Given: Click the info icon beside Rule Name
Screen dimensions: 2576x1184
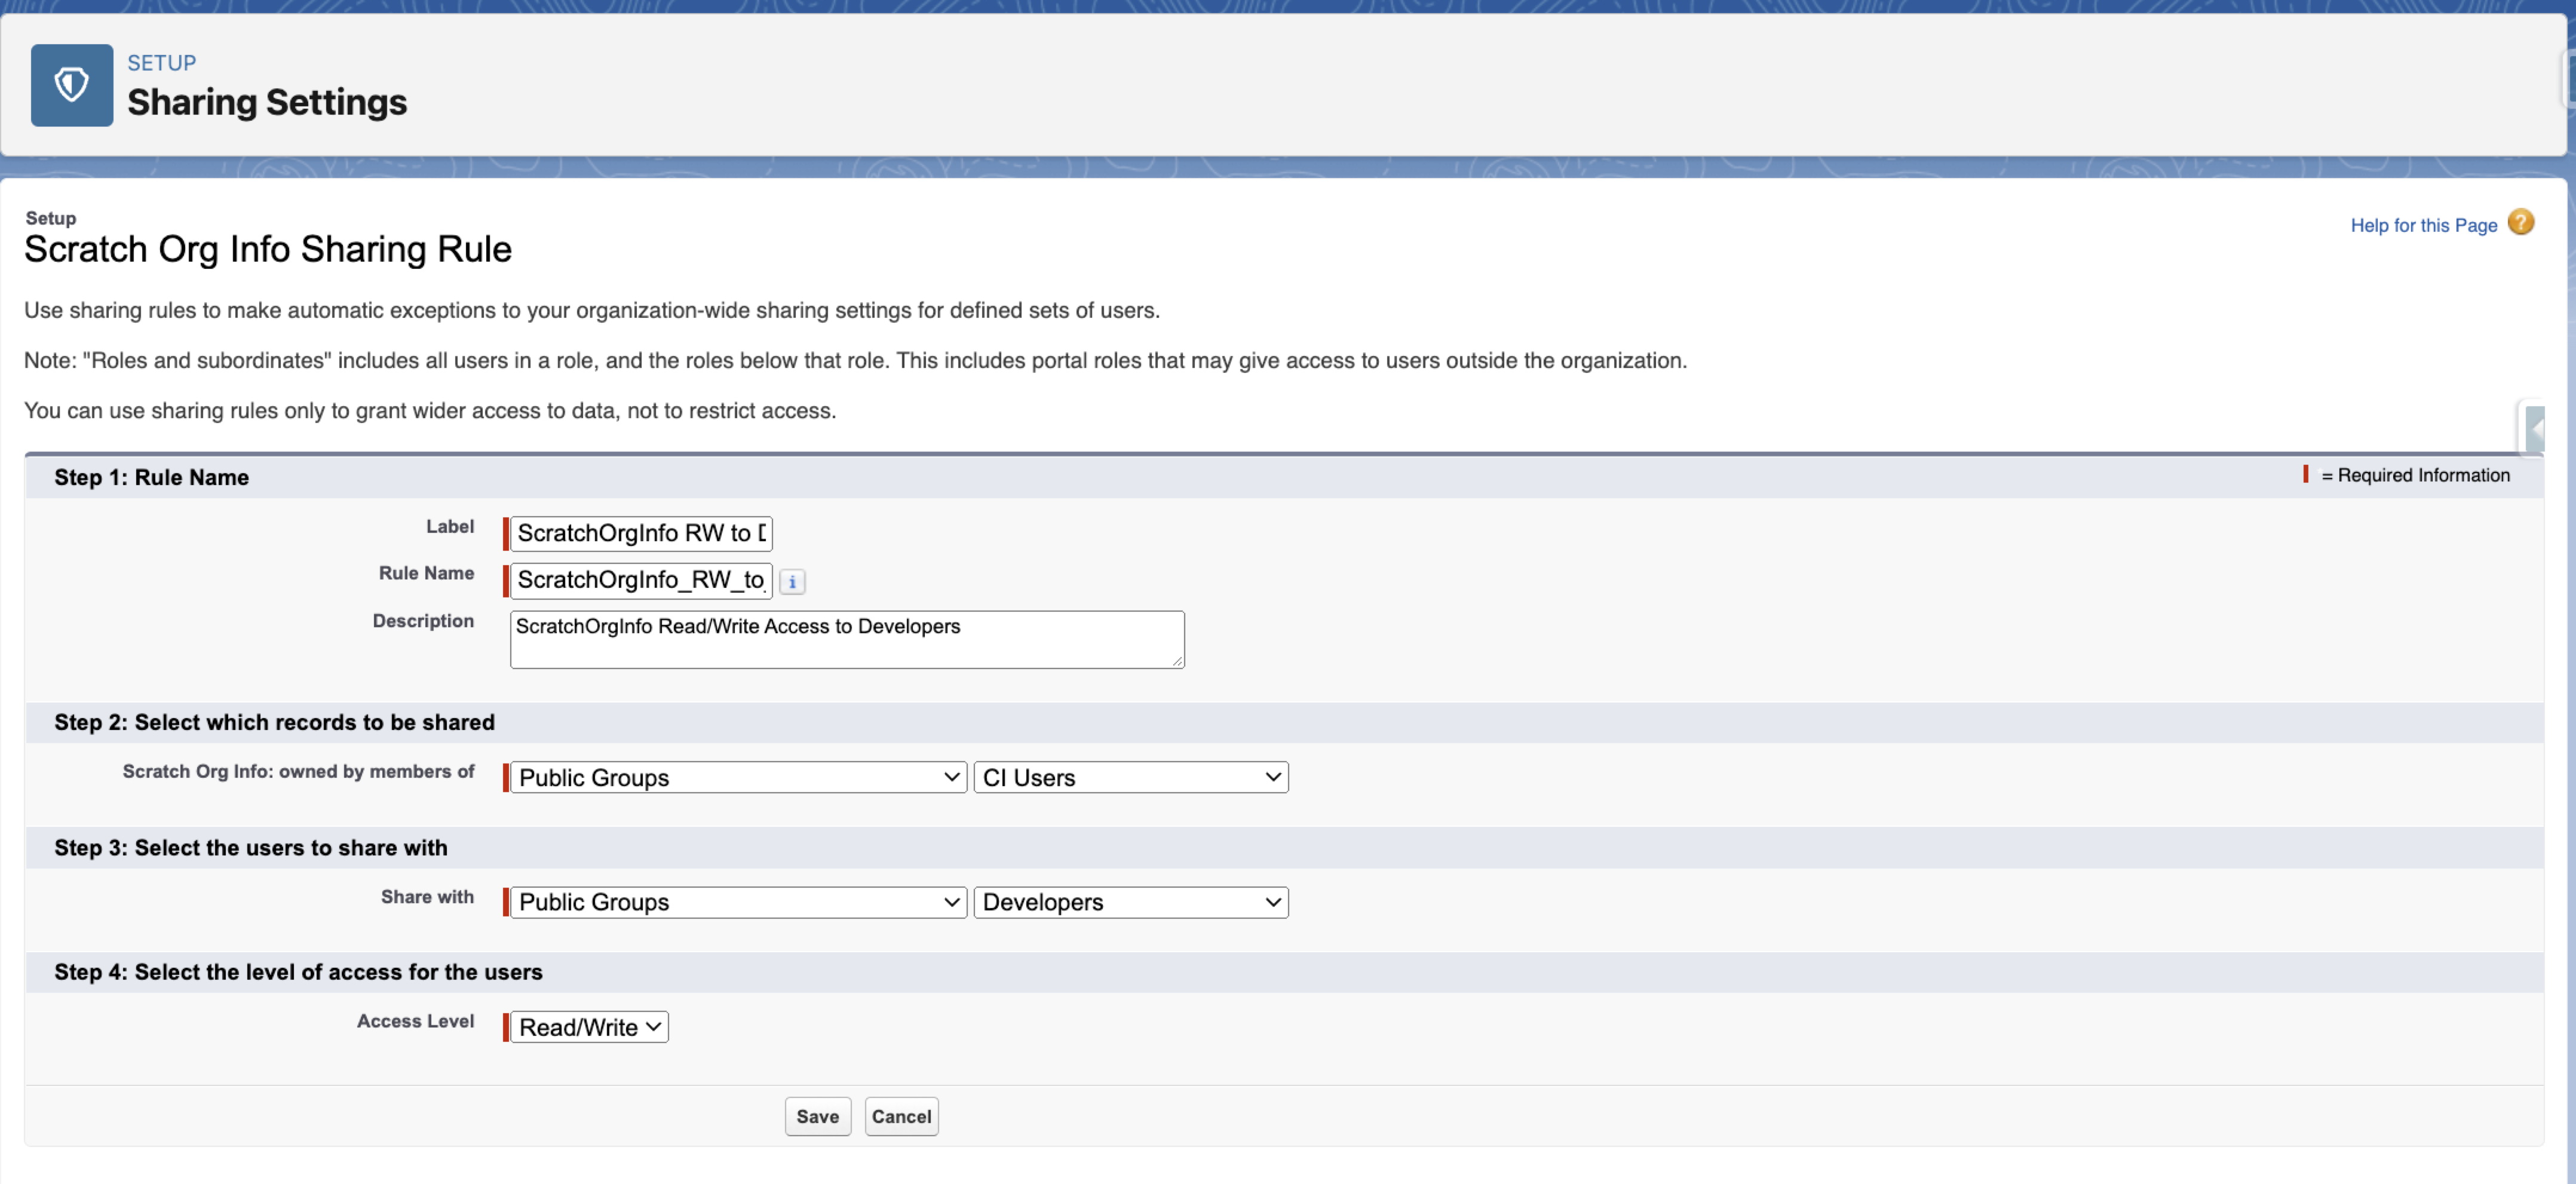Looking at the screenshot, I should point(792,581).
